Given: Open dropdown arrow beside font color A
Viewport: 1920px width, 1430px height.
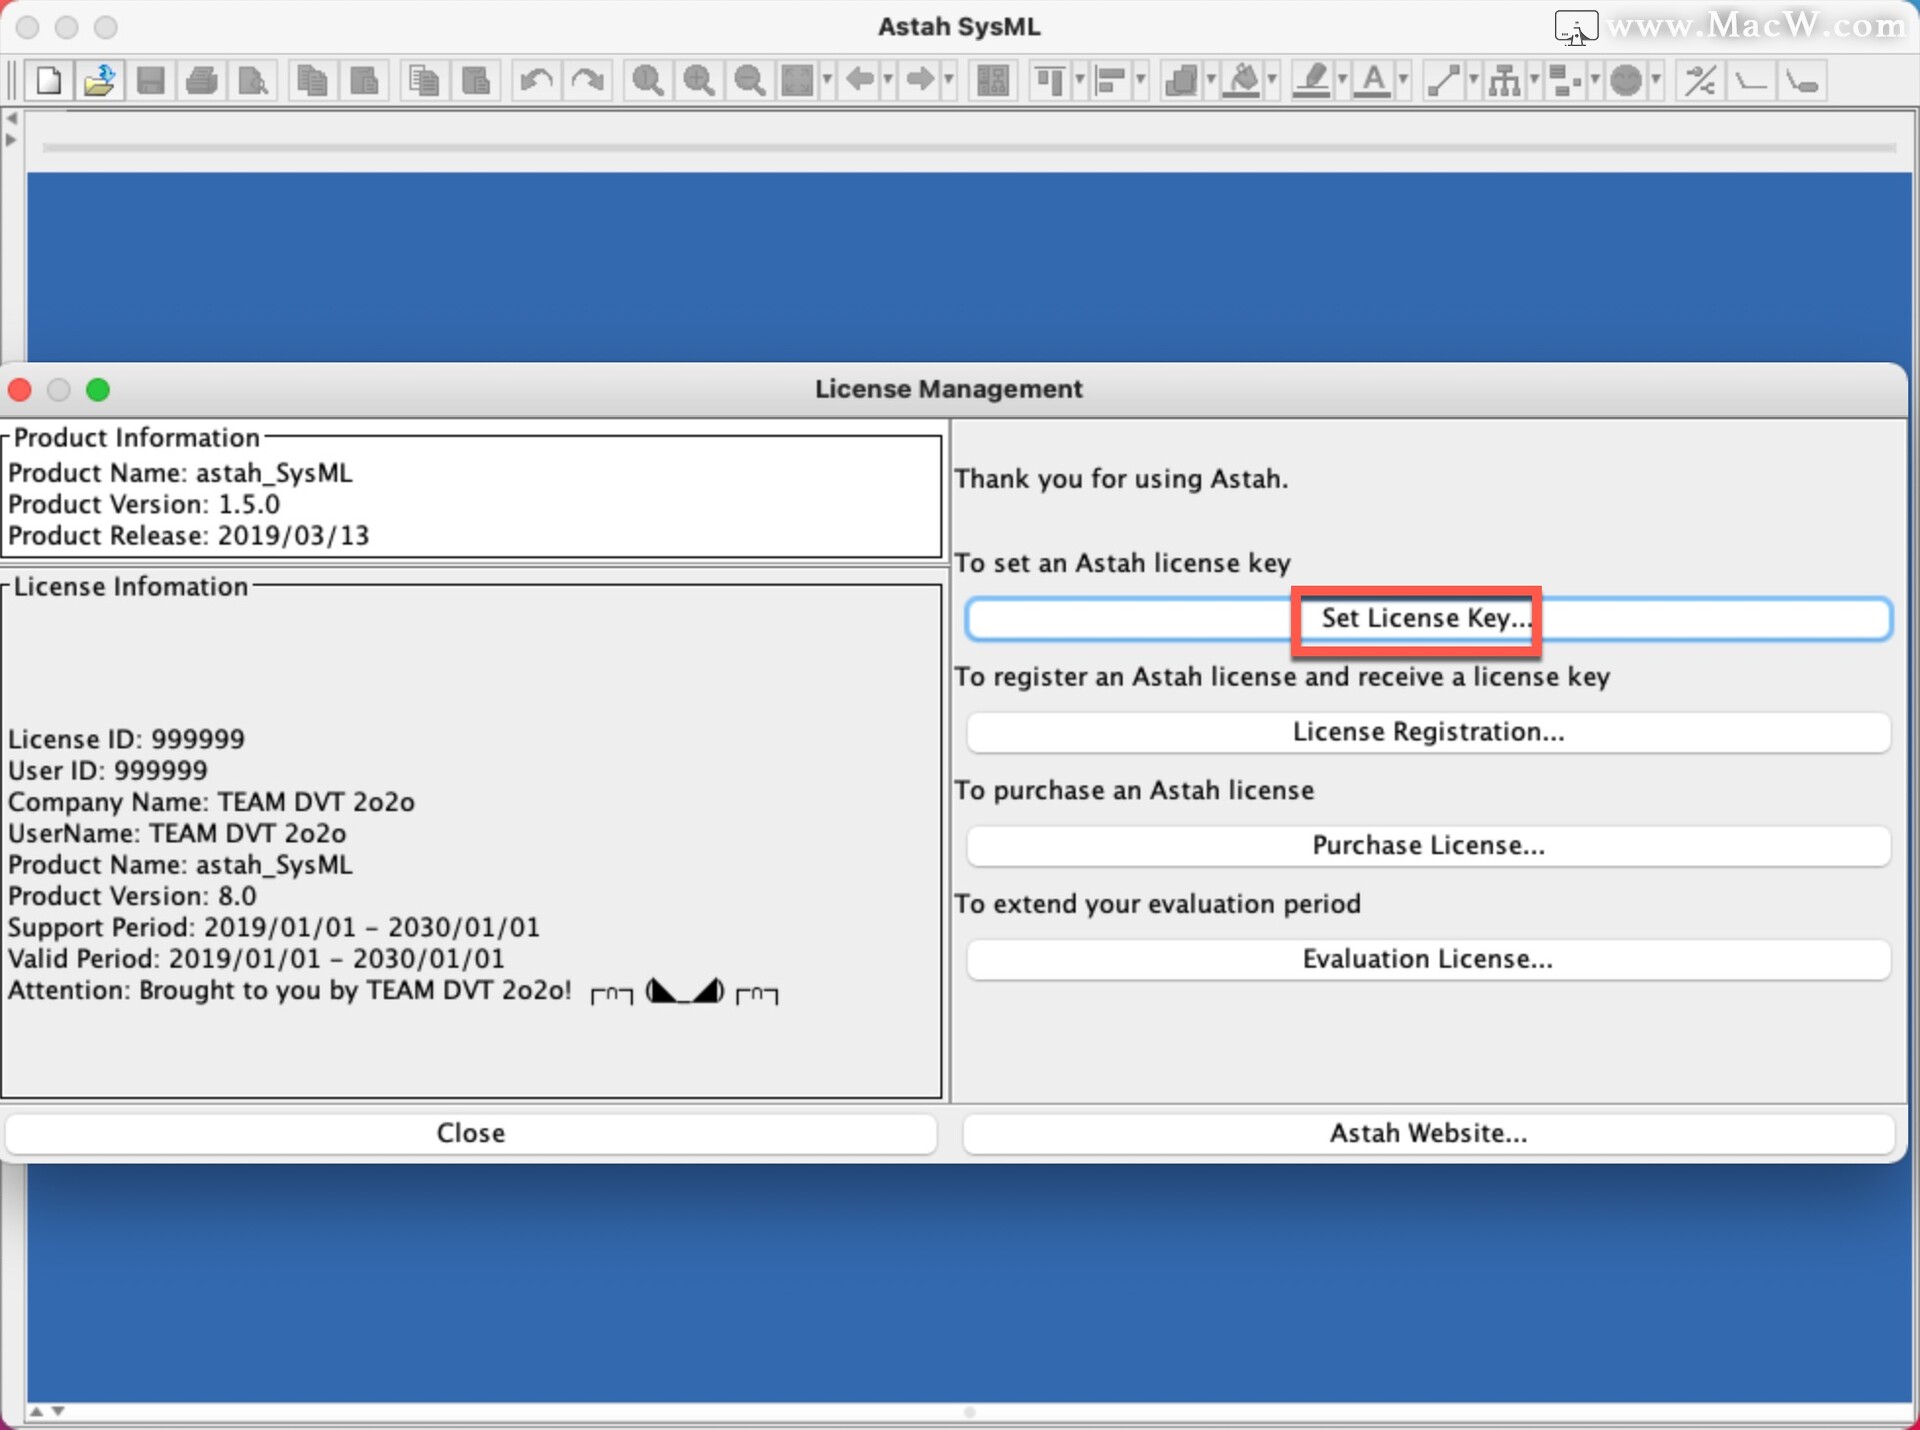Looking at the screenshot, I should tap(1403, 80).
